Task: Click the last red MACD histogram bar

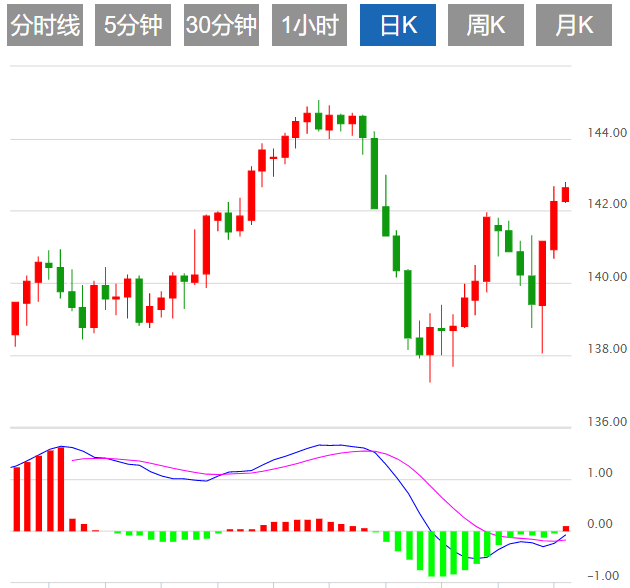Action: tap(566, 529)
